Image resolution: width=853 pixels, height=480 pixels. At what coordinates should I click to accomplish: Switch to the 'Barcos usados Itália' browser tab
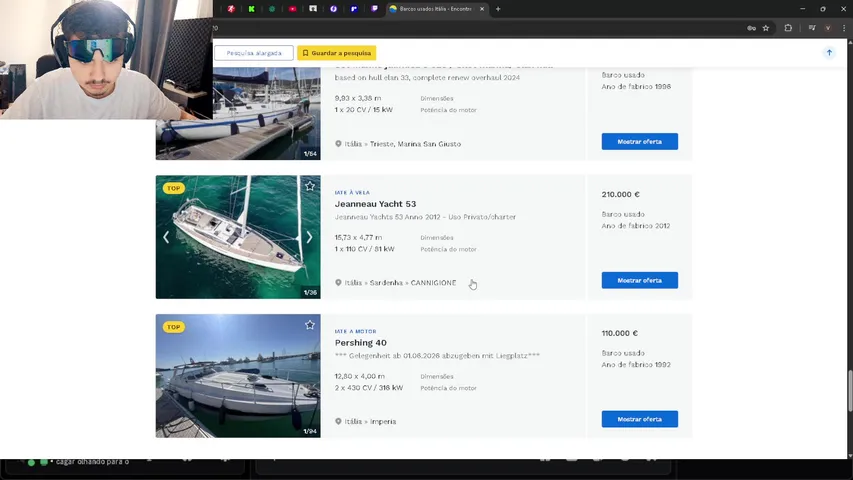(435, 9)
